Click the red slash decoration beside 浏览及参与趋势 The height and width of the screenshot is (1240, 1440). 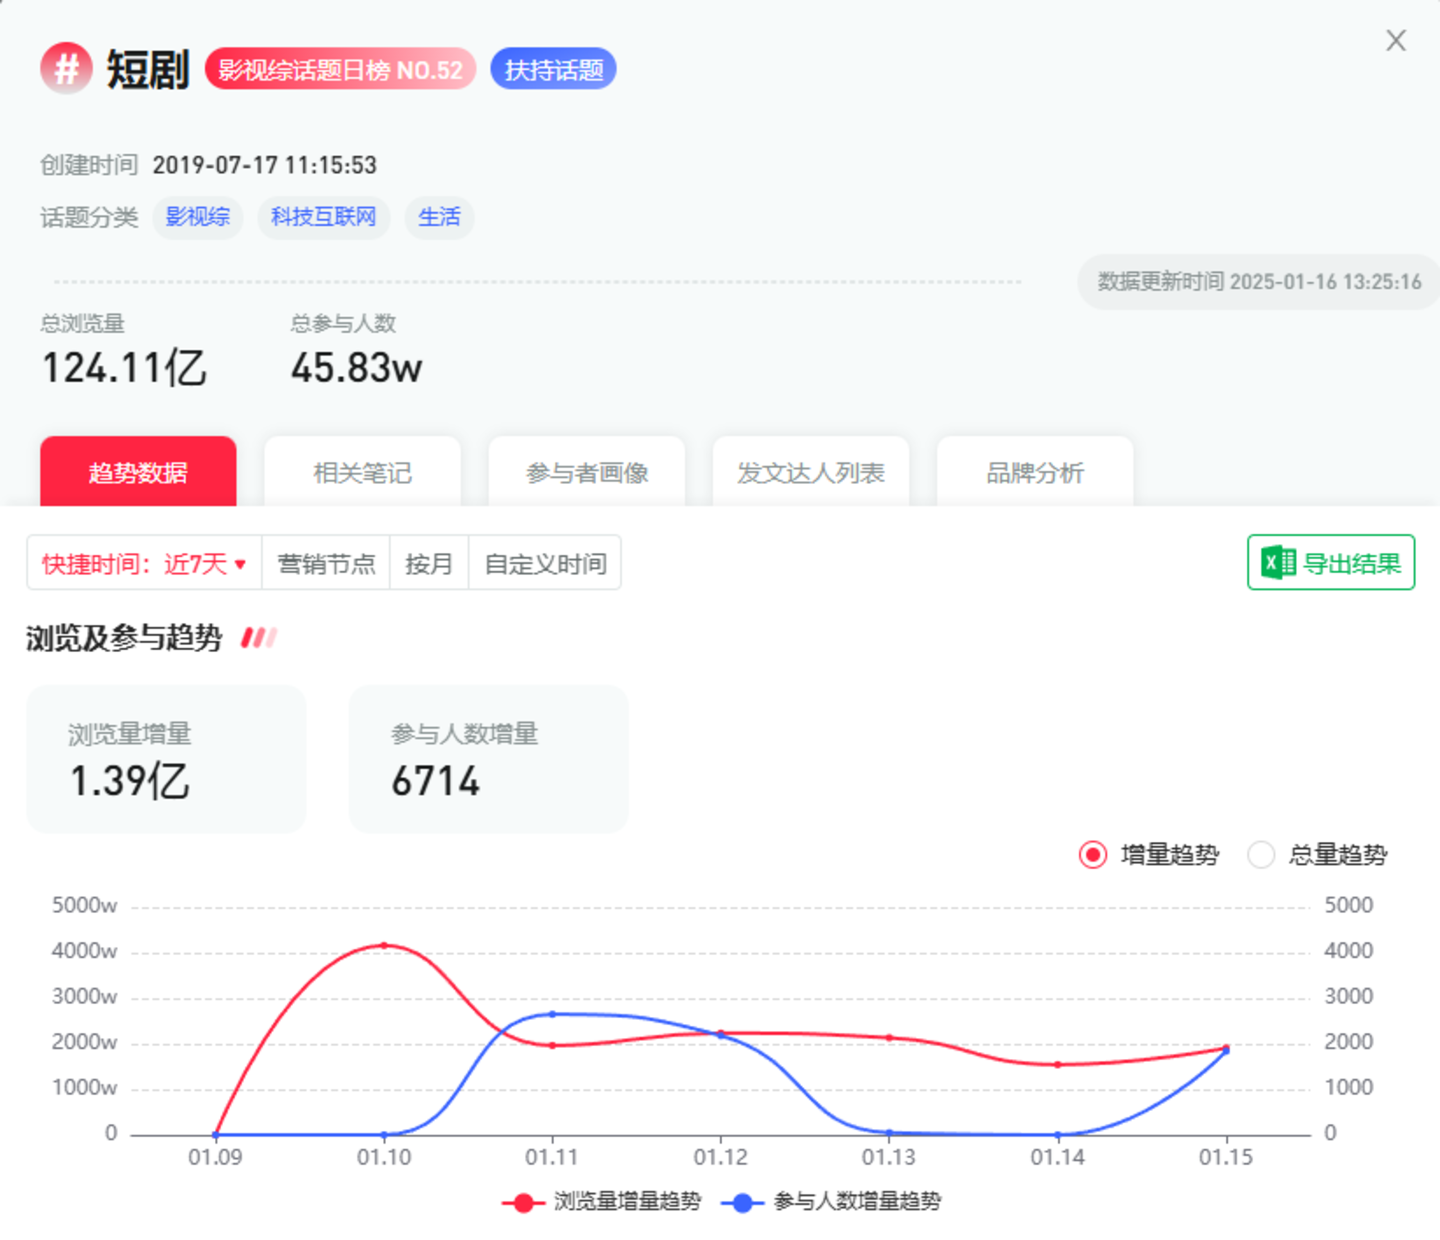258,638
